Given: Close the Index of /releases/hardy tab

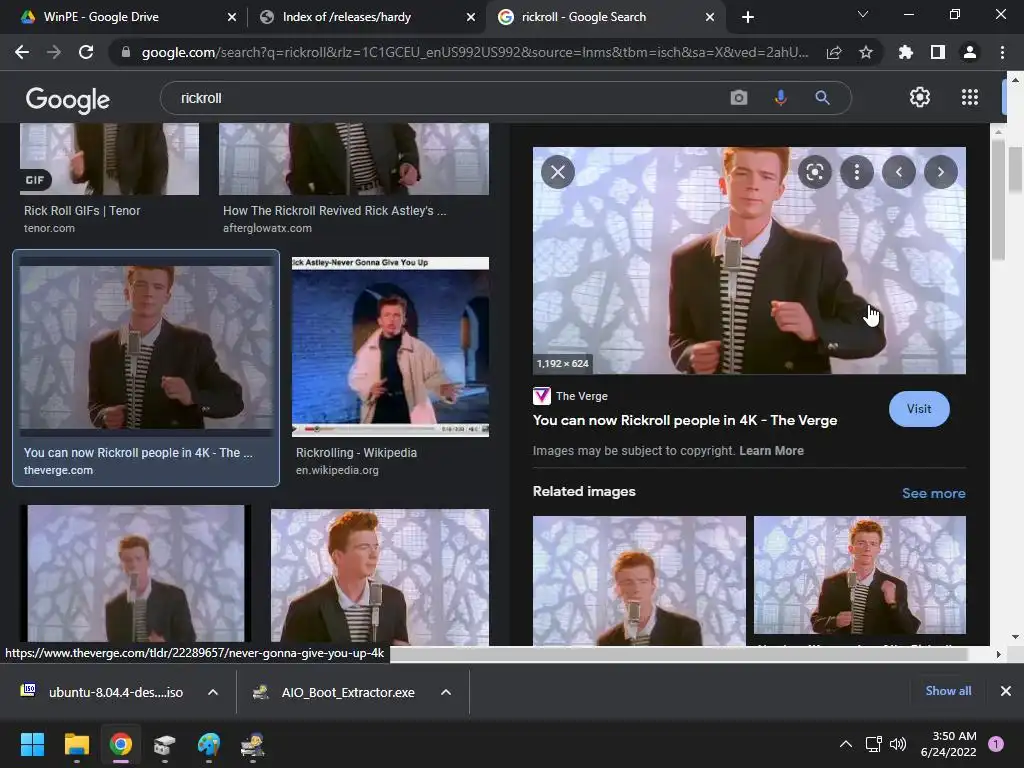Looking at the screenshot, I should pyautogui.click(x=471, y=17).
